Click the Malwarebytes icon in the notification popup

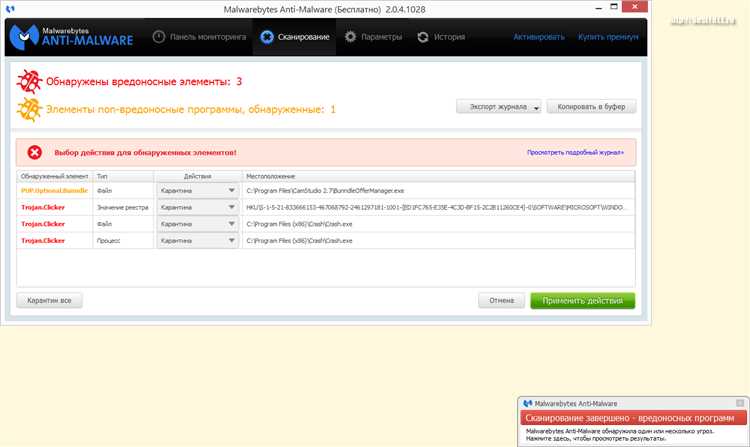click(x=528, y=403)
